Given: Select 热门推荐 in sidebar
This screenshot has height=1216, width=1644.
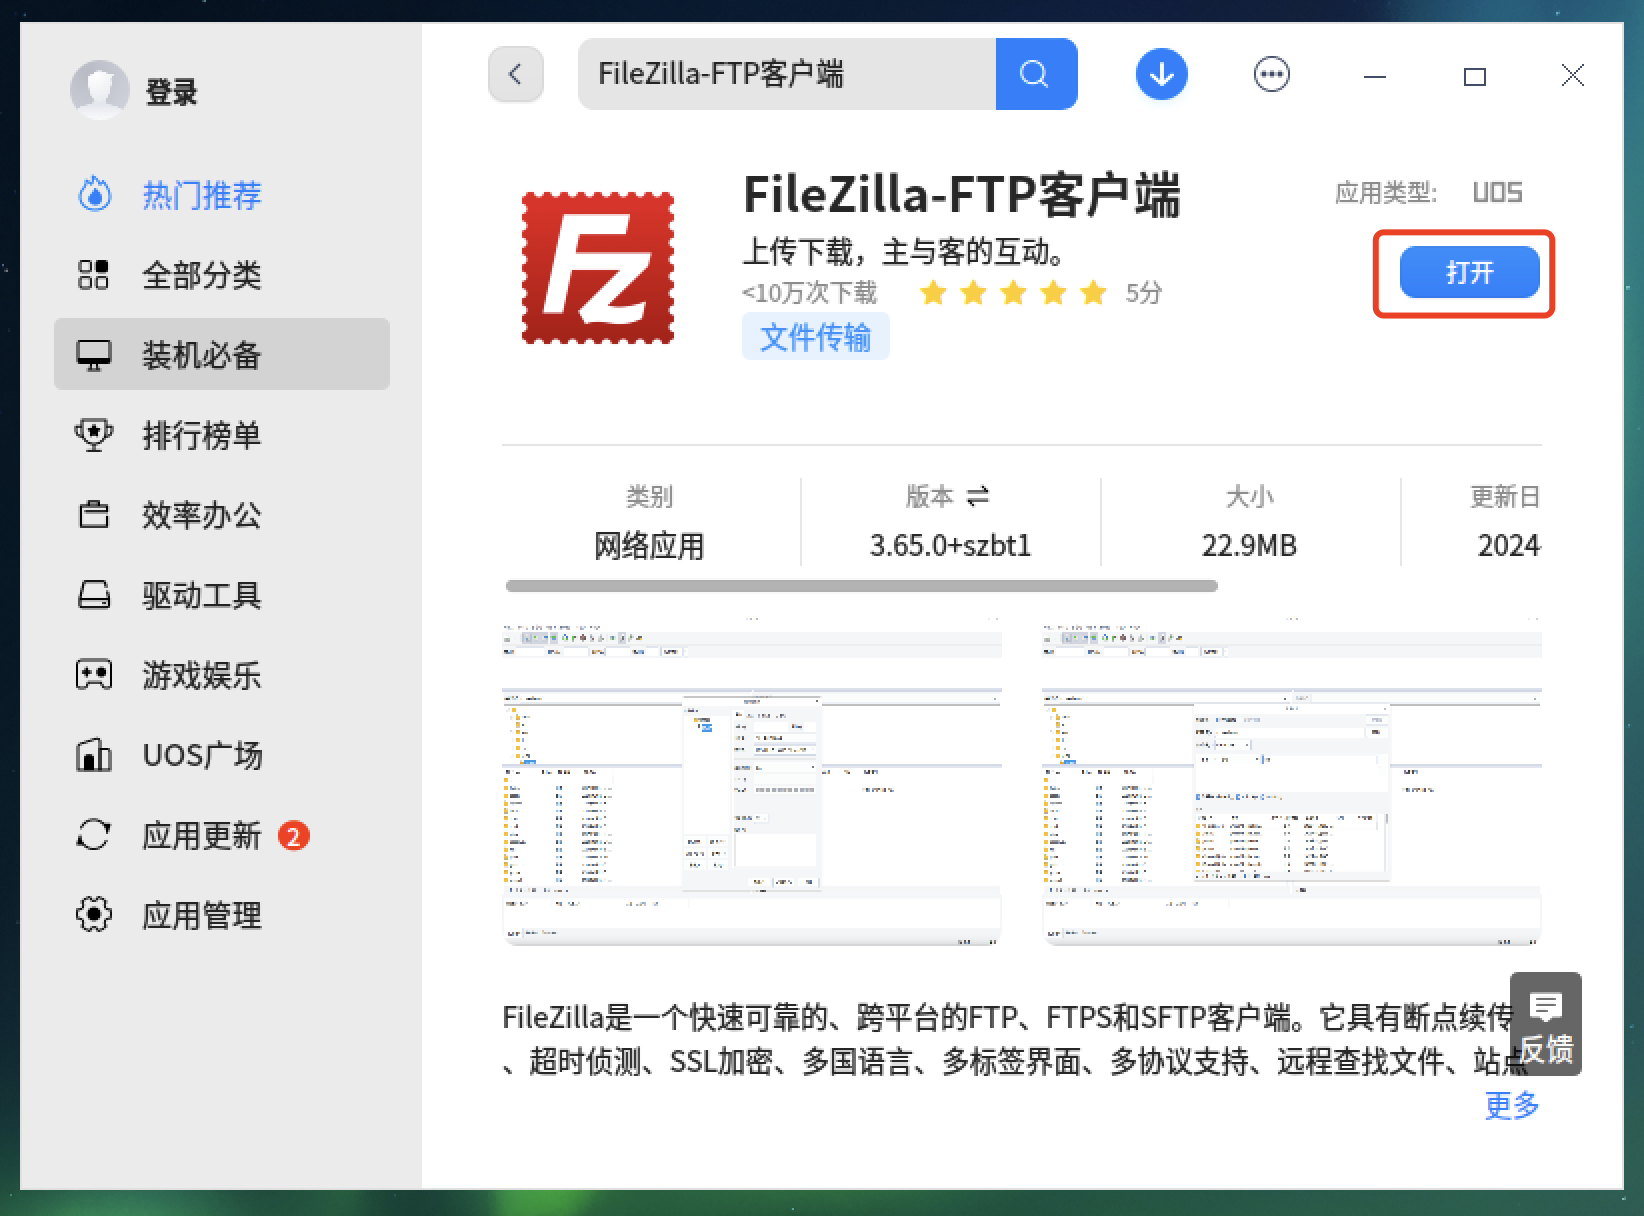Looking at the screenshot, I should (x=222, y=194).
